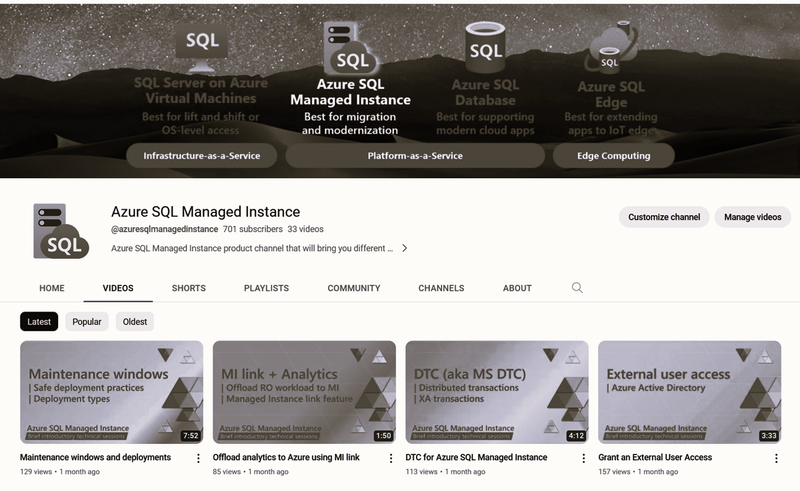The image size is (800, 491).
Task: Switch to the CHANNELS tab
Action: click(441, 288)
